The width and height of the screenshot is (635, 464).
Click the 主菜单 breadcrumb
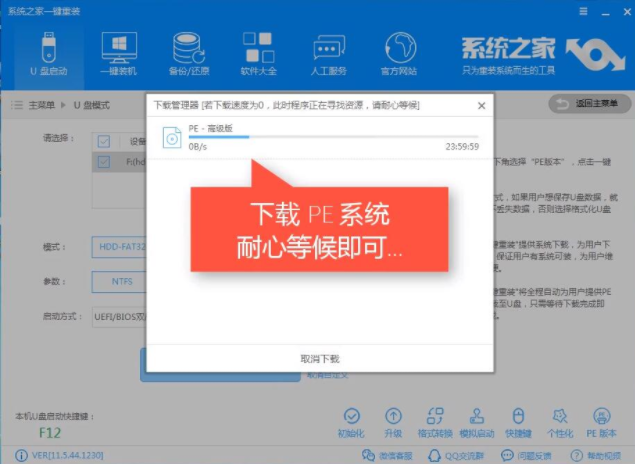click(41, 105)
